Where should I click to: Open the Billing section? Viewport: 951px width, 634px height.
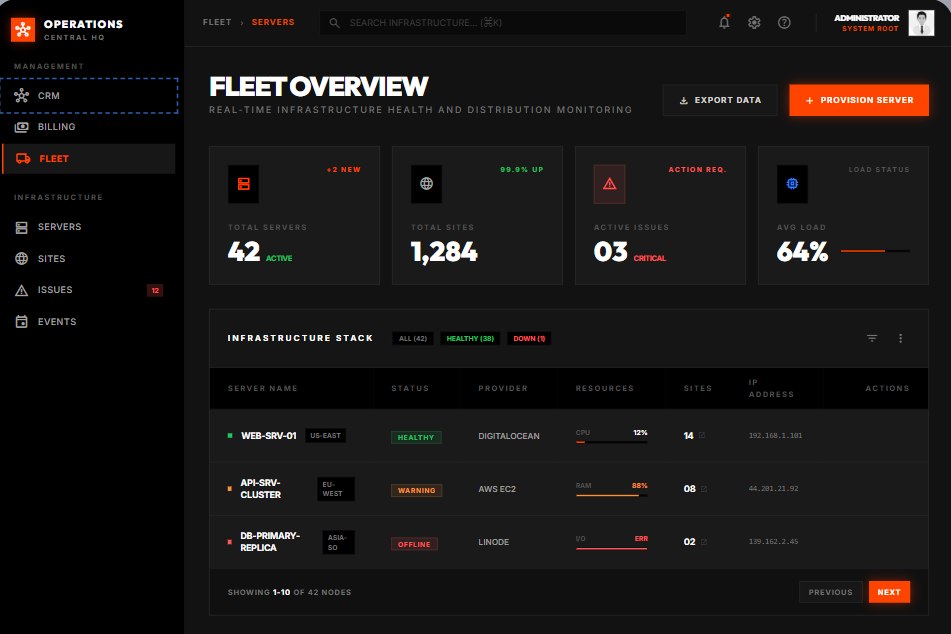(89, 127)
